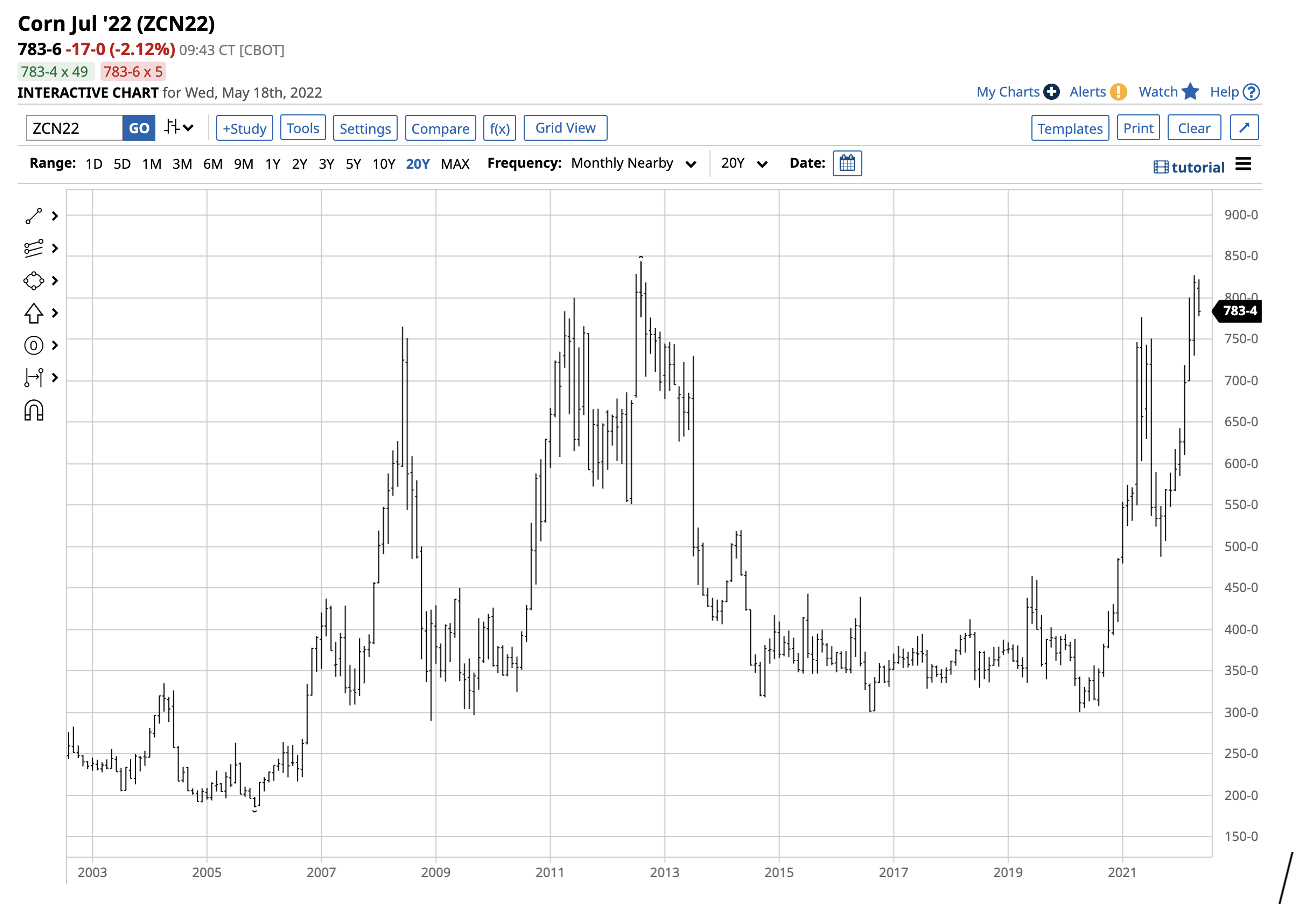Toggle the magnet snap tool
This screenshot has height=910, width=1298.
(x=34, y=410)
